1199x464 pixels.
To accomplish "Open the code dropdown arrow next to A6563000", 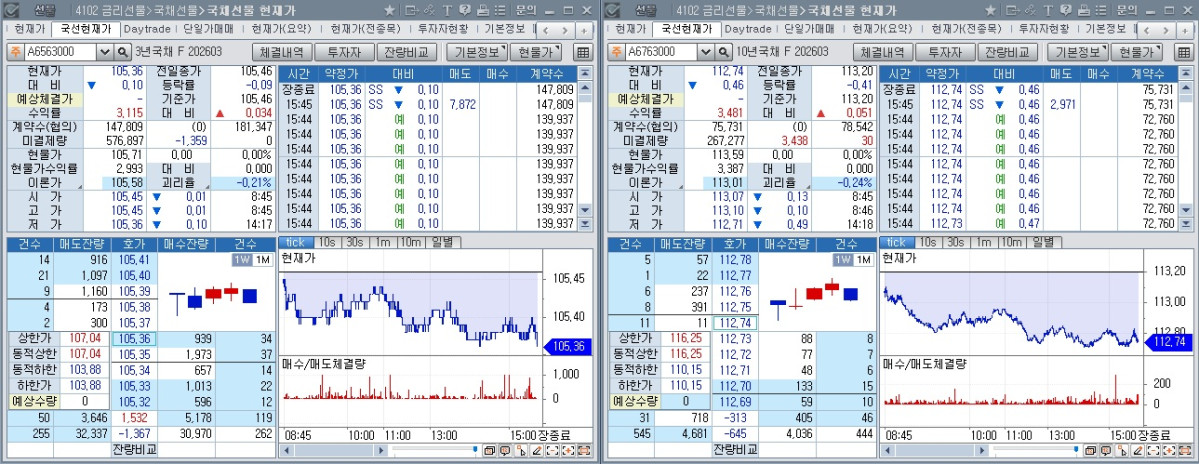I will click(105, 52).
